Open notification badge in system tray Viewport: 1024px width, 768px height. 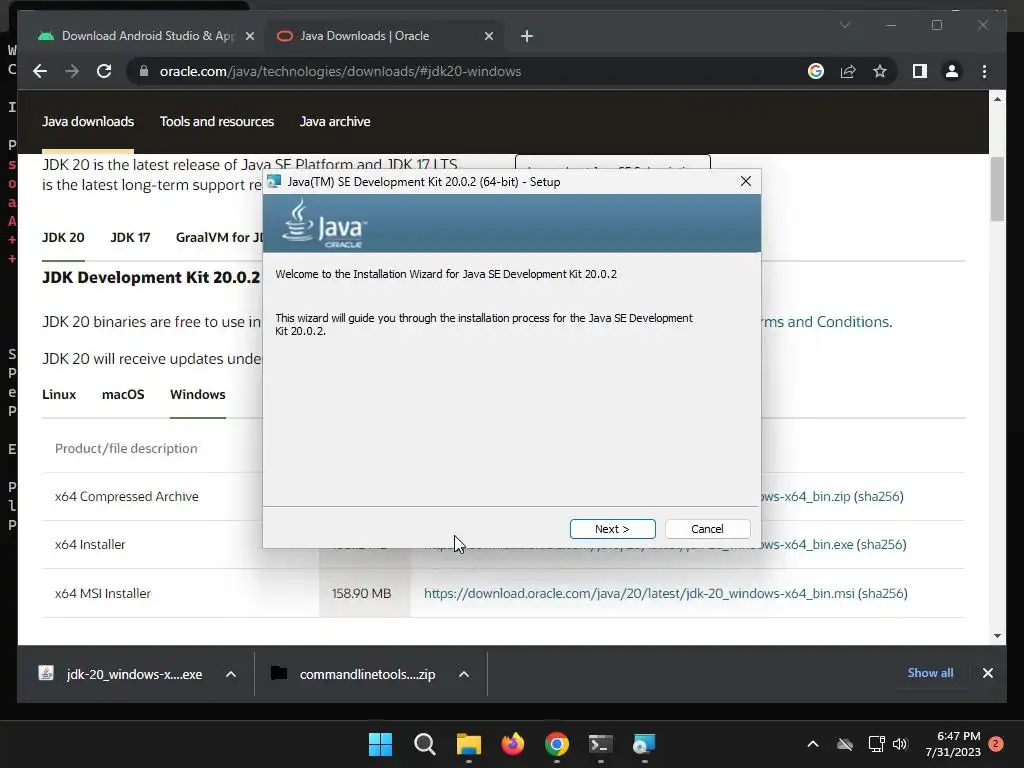pos(996,744)
